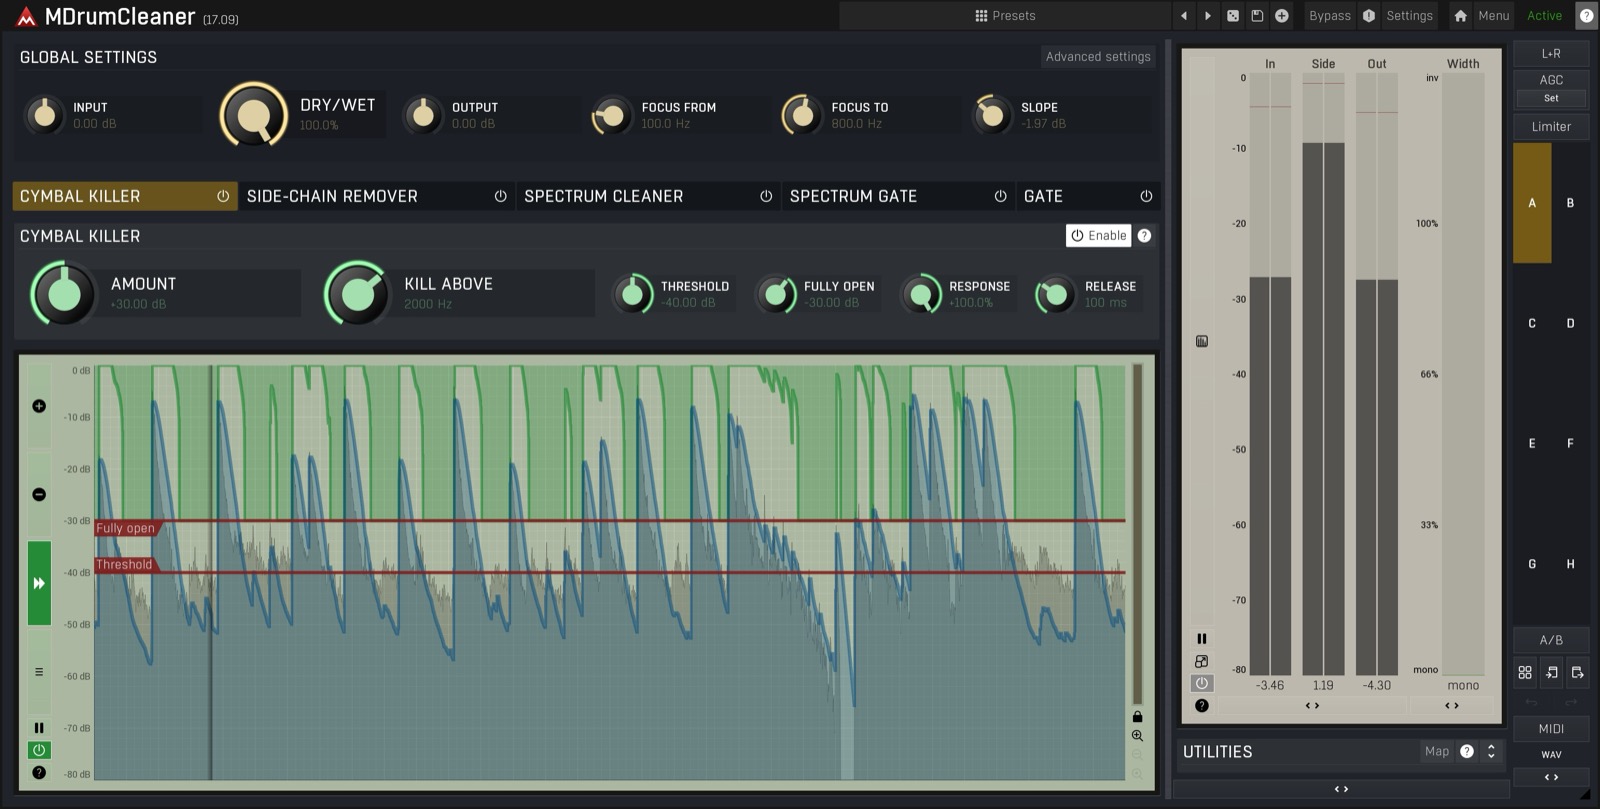Expand Width meter arrows
This screenshot has width=1600, height=809.
[x=1451, y=705]
